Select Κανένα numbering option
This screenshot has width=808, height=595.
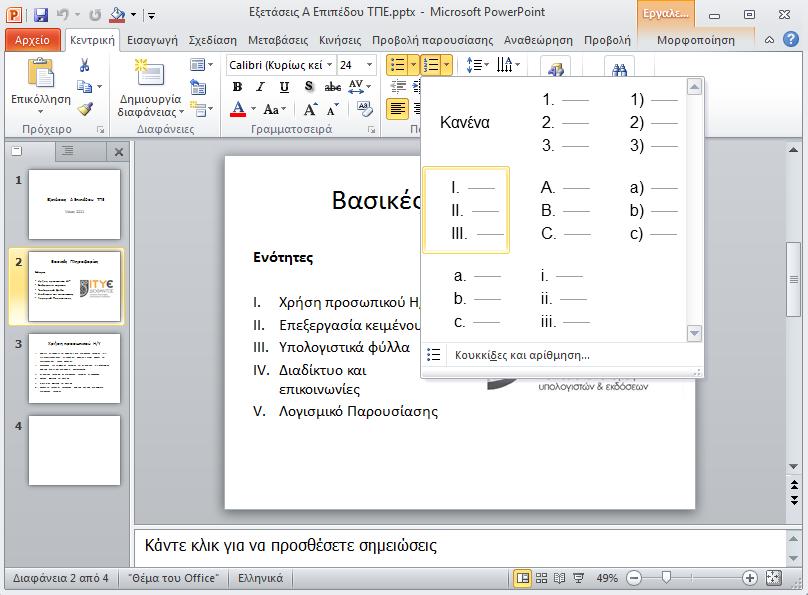tap(465, 122)
